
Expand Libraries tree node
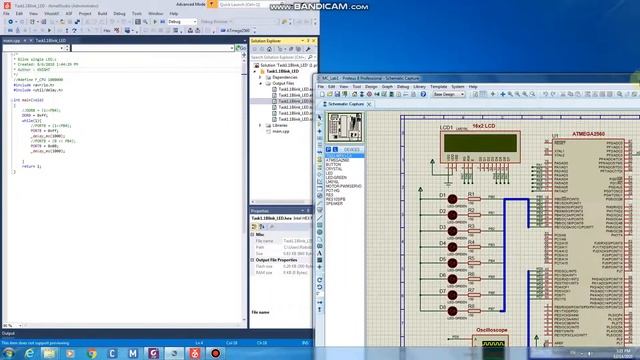pos(260,126)
